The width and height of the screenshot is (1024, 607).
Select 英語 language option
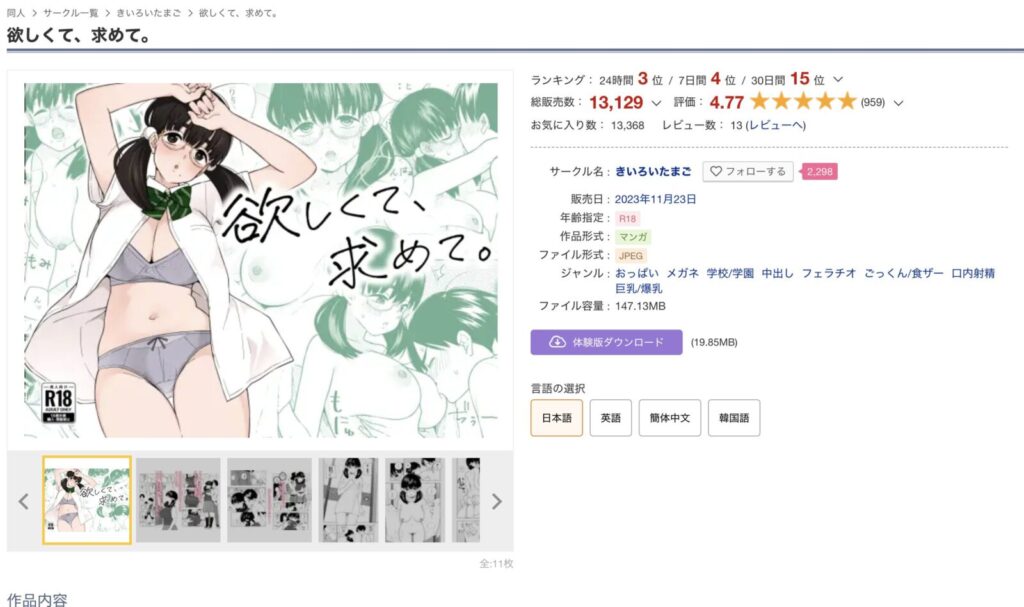611,418
